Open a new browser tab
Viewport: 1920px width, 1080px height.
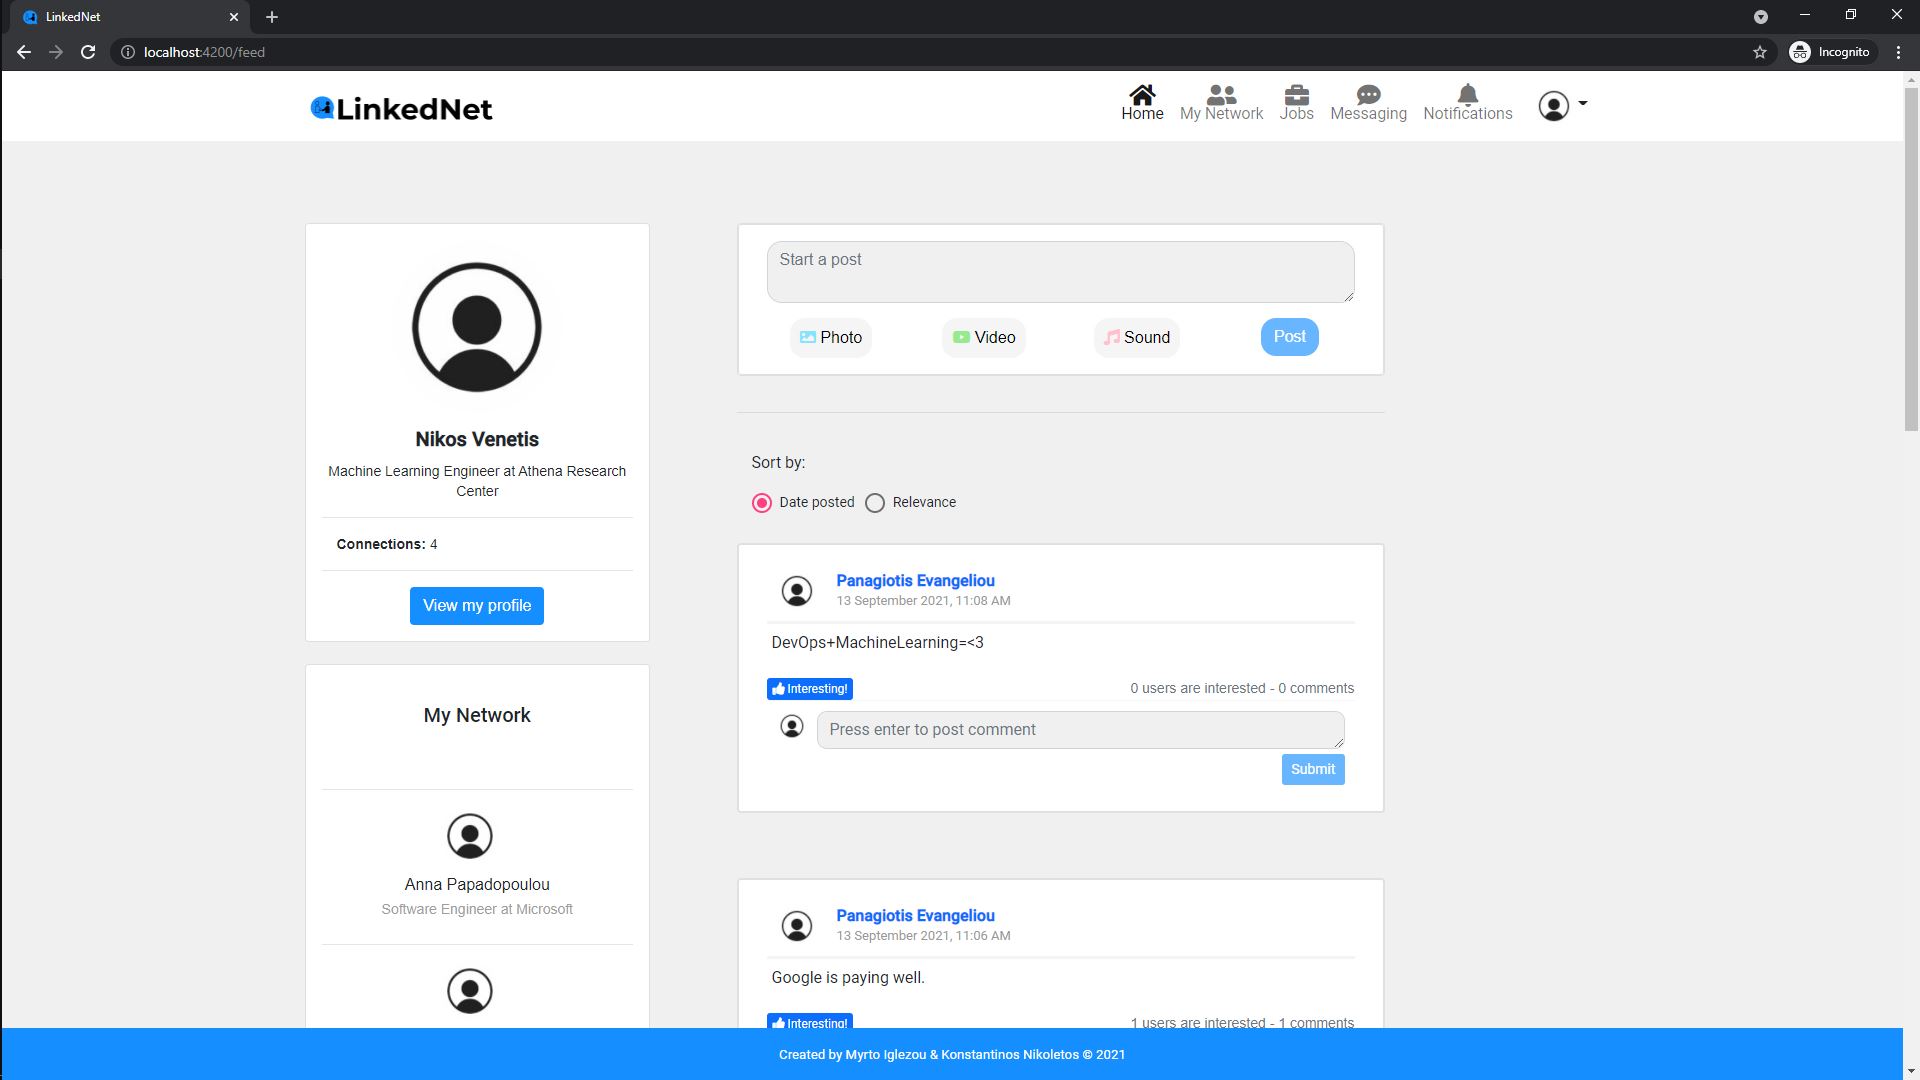coord(272,17)
